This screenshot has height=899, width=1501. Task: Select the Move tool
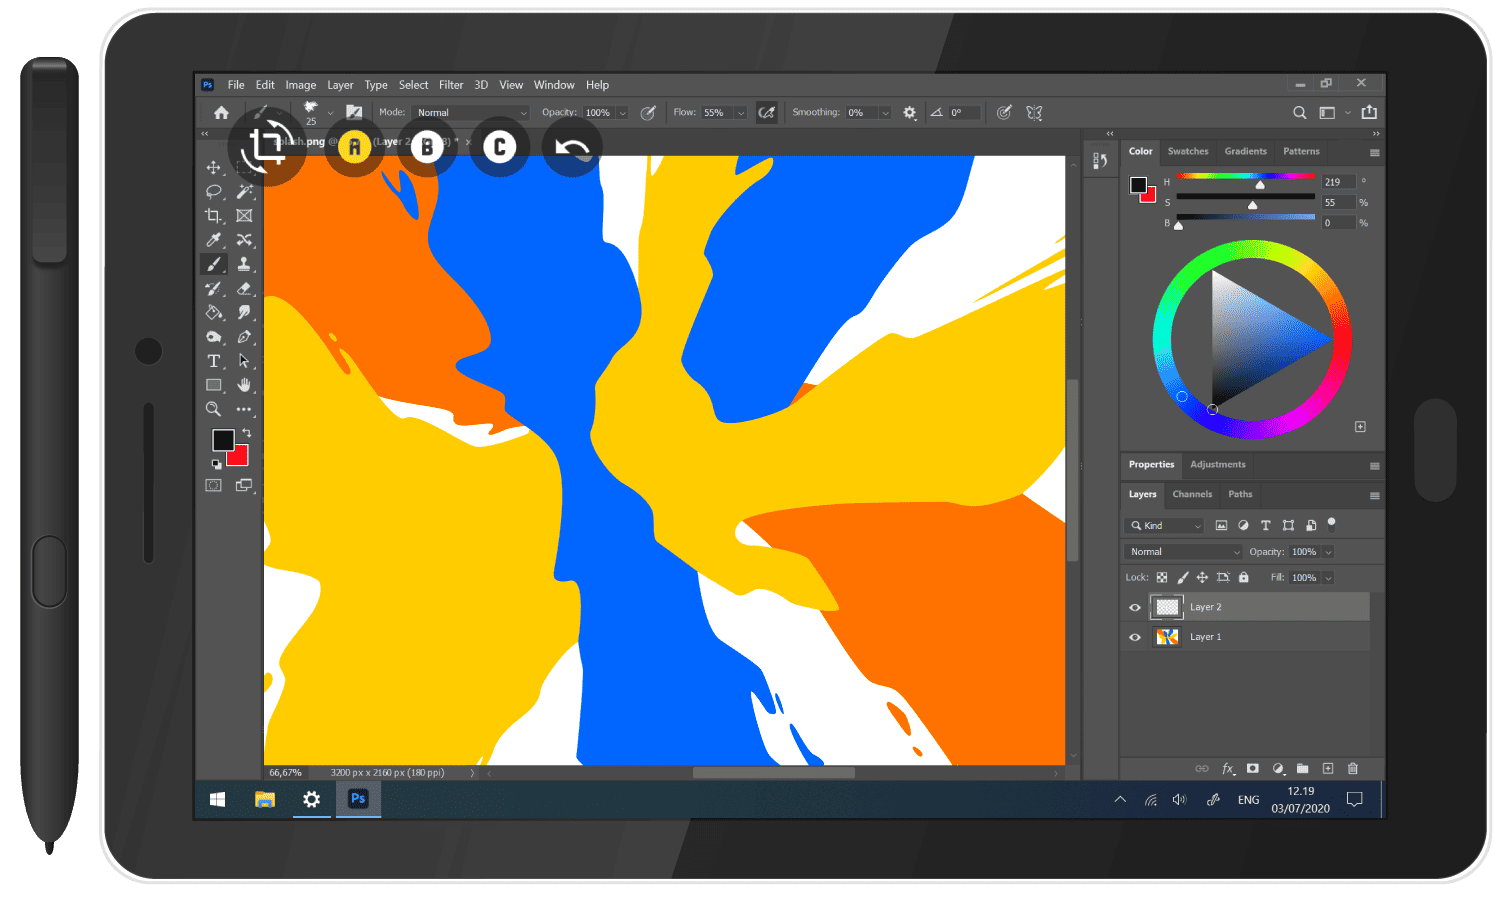coord(213,168)
